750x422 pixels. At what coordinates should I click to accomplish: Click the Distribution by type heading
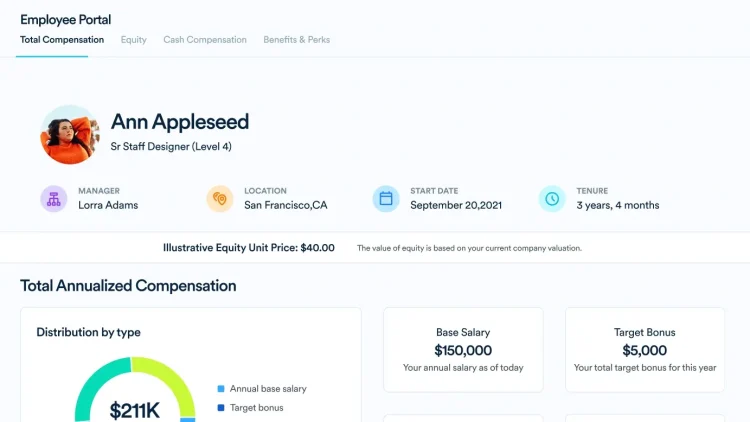point(88,332)
